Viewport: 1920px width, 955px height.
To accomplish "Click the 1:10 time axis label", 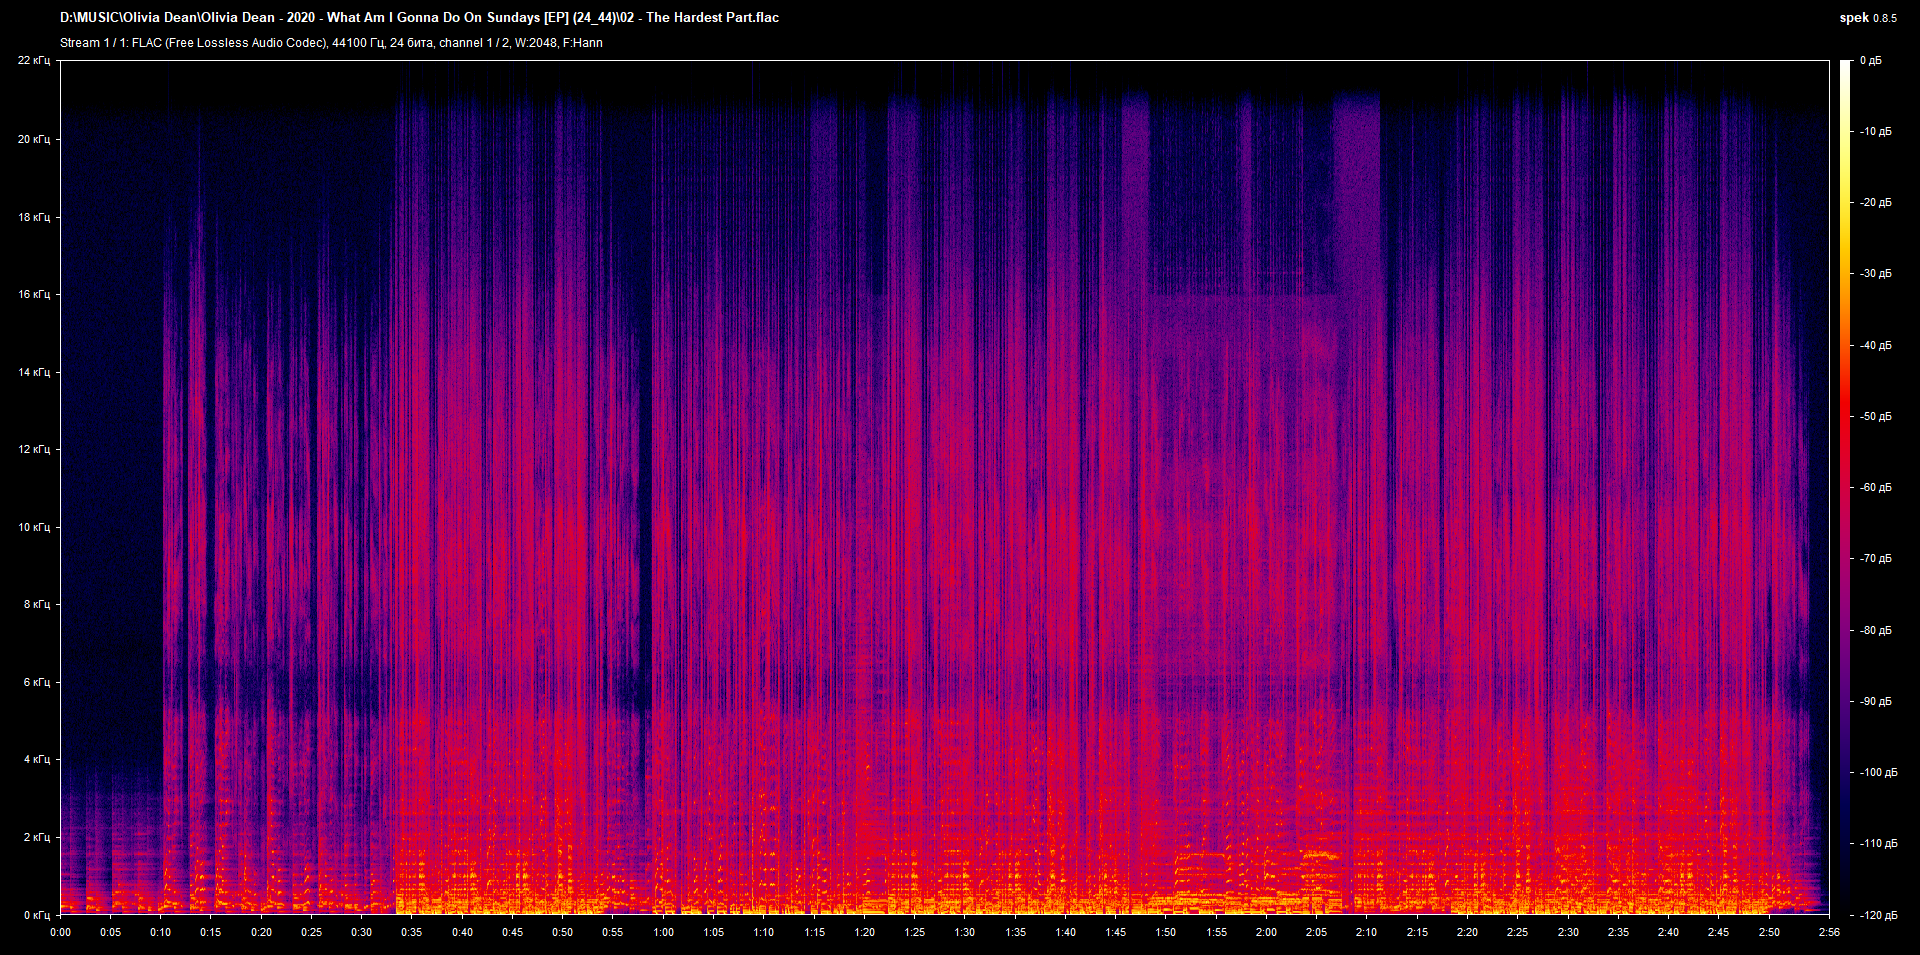I will click(764, 932).
